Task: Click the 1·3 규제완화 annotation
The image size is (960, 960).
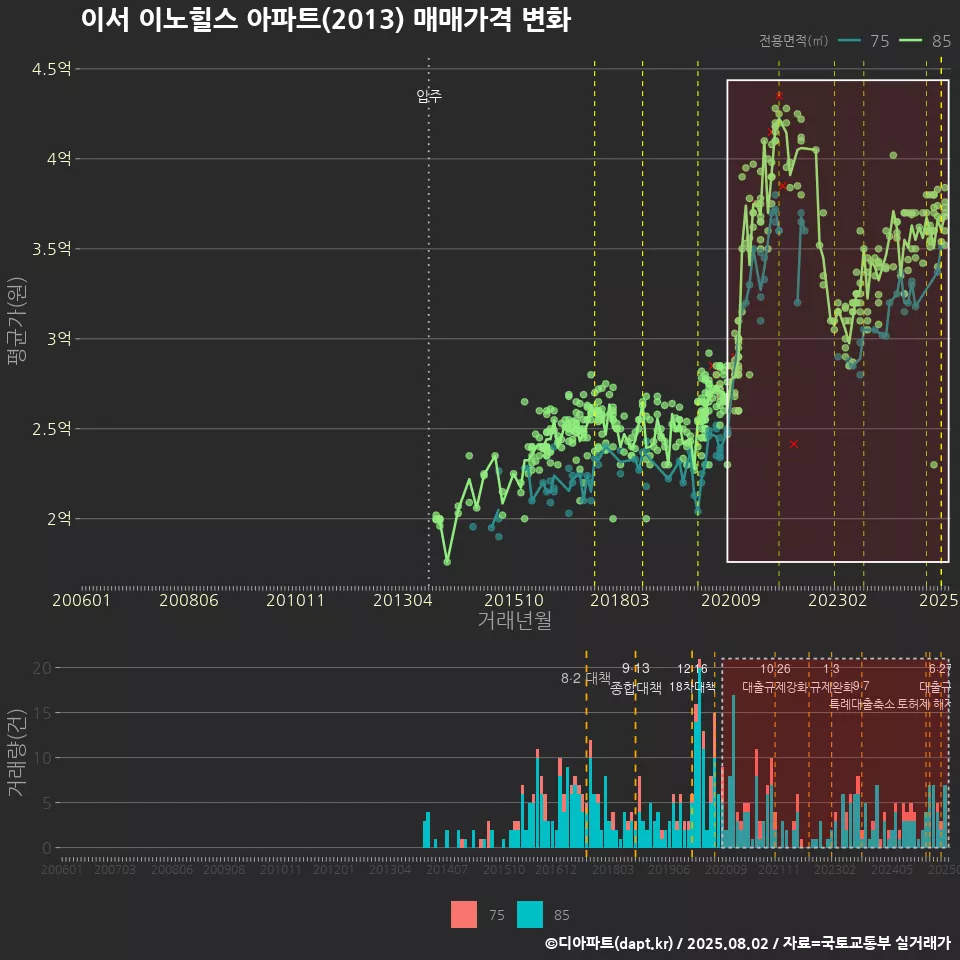Action: pos(831,678)
